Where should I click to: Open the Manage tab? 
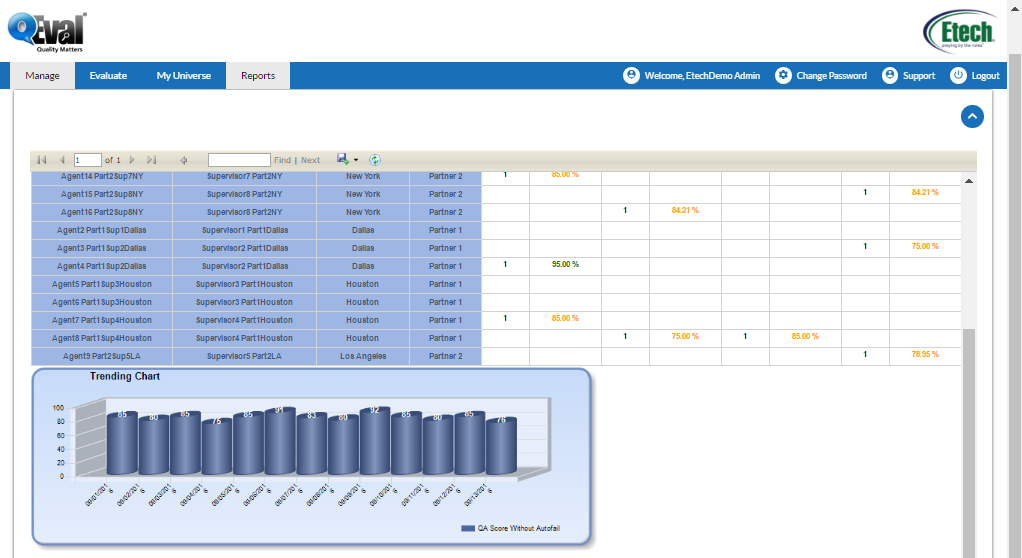point(43,76)
